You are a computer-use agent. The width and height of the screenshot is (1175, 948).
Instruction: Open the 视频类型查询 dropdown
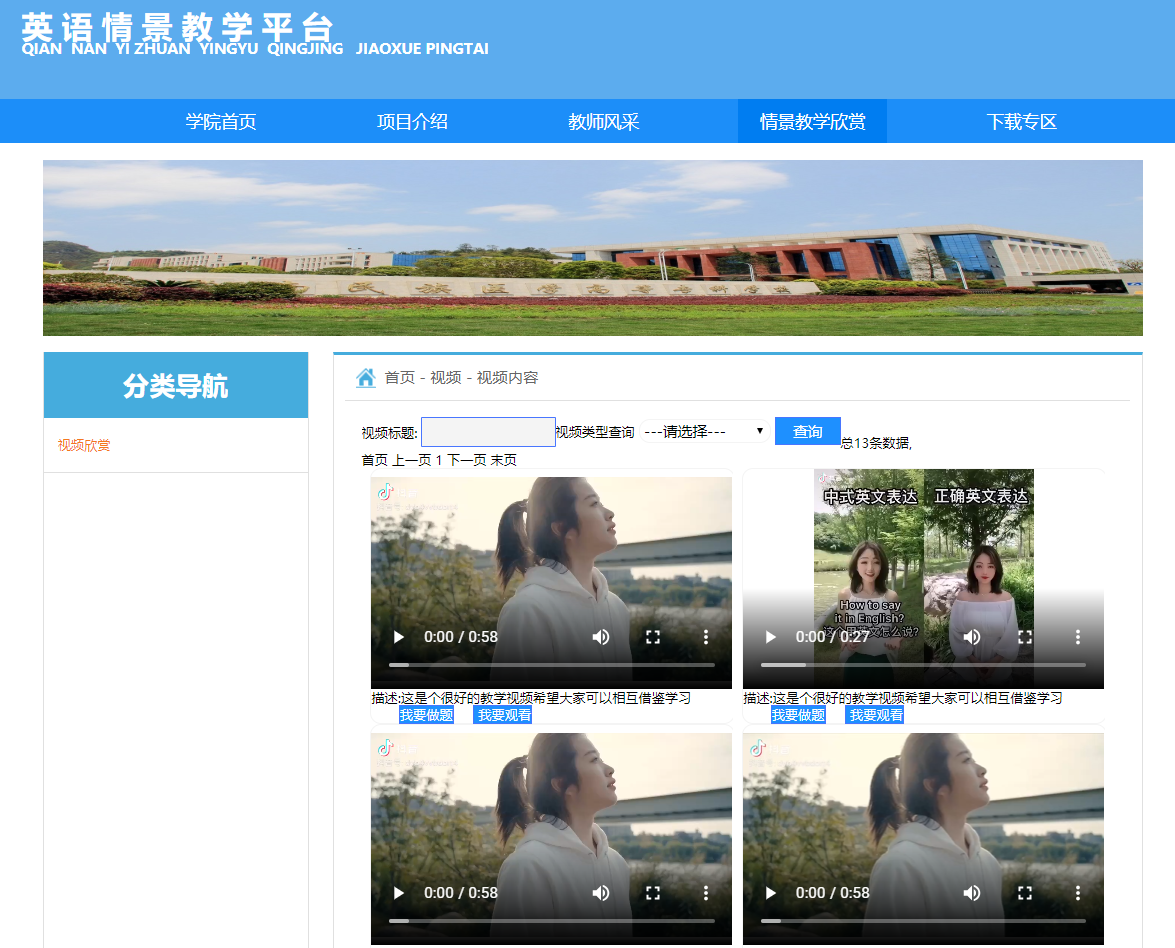click(704, 432)
